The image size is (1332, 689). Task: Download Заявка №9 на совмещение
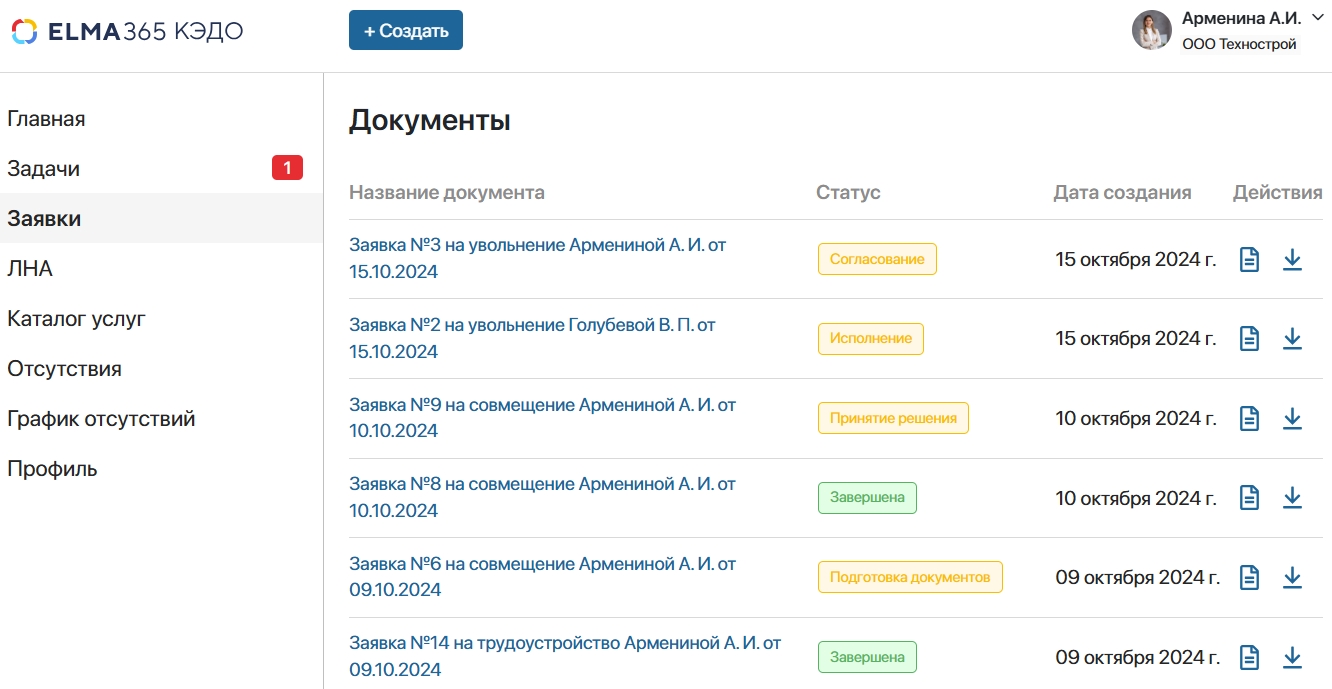coord(1292,418)
